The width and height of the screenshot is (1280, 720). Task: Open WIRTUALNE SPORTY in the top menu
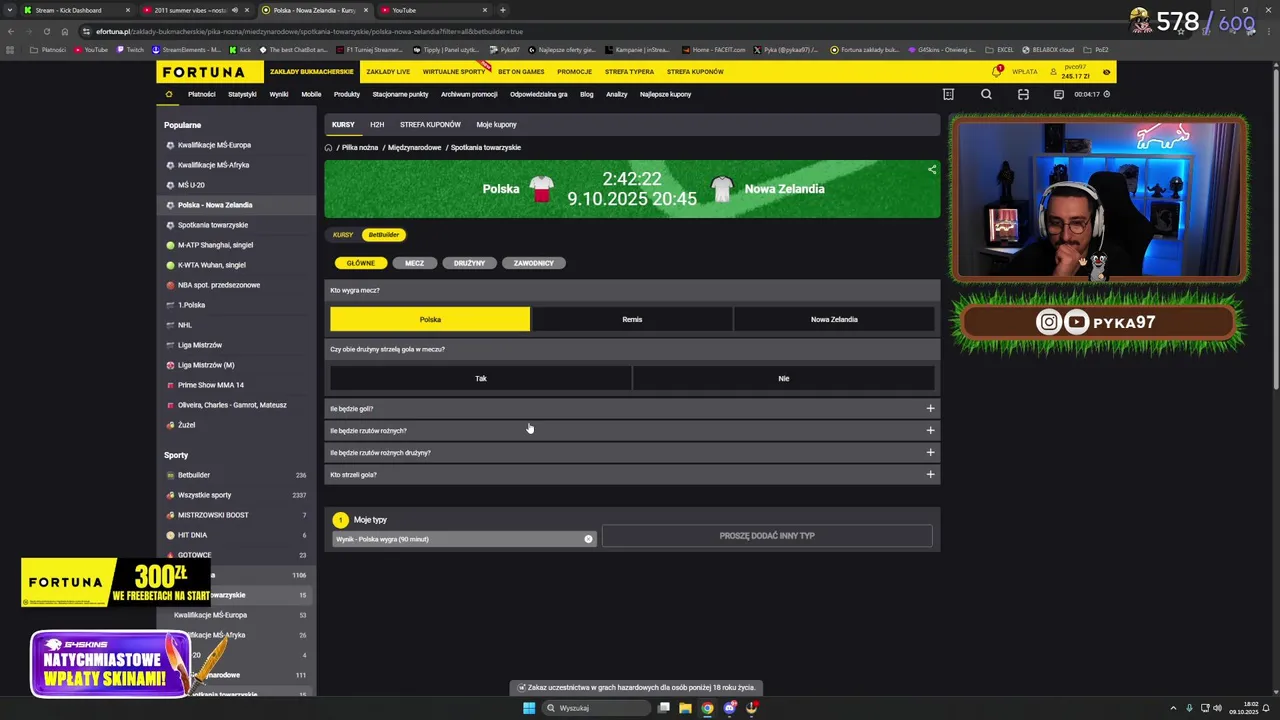pyautogui.click(x=454, y=72)
